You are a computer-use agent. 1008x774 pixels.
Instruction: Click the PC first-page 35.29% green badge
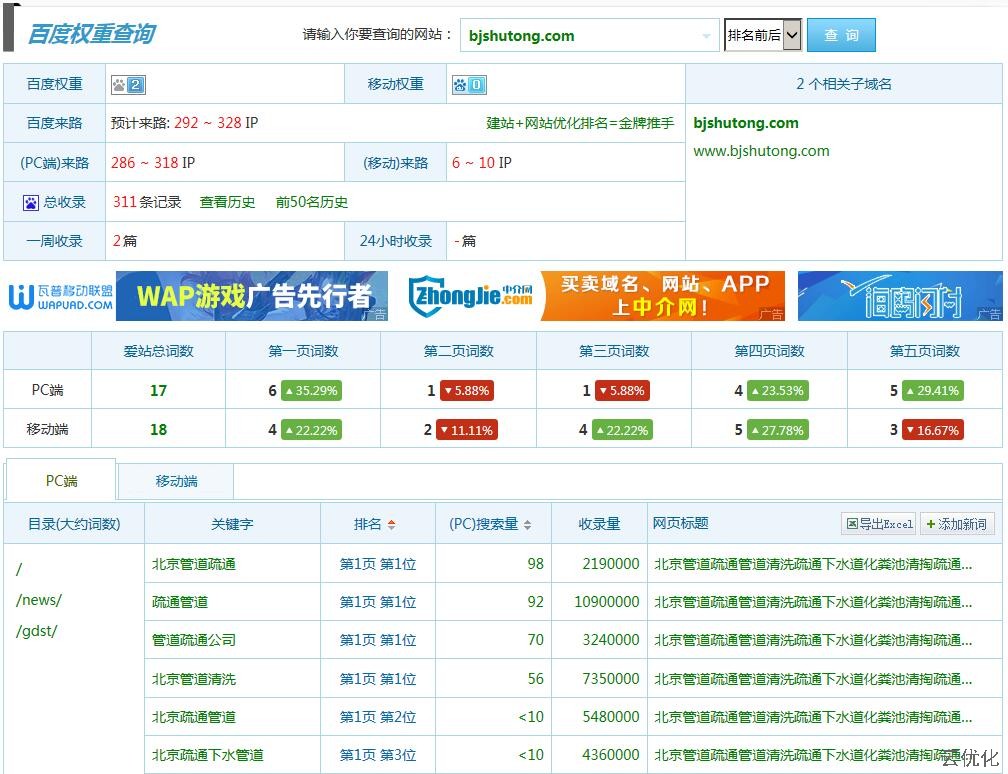pos(311,391)
